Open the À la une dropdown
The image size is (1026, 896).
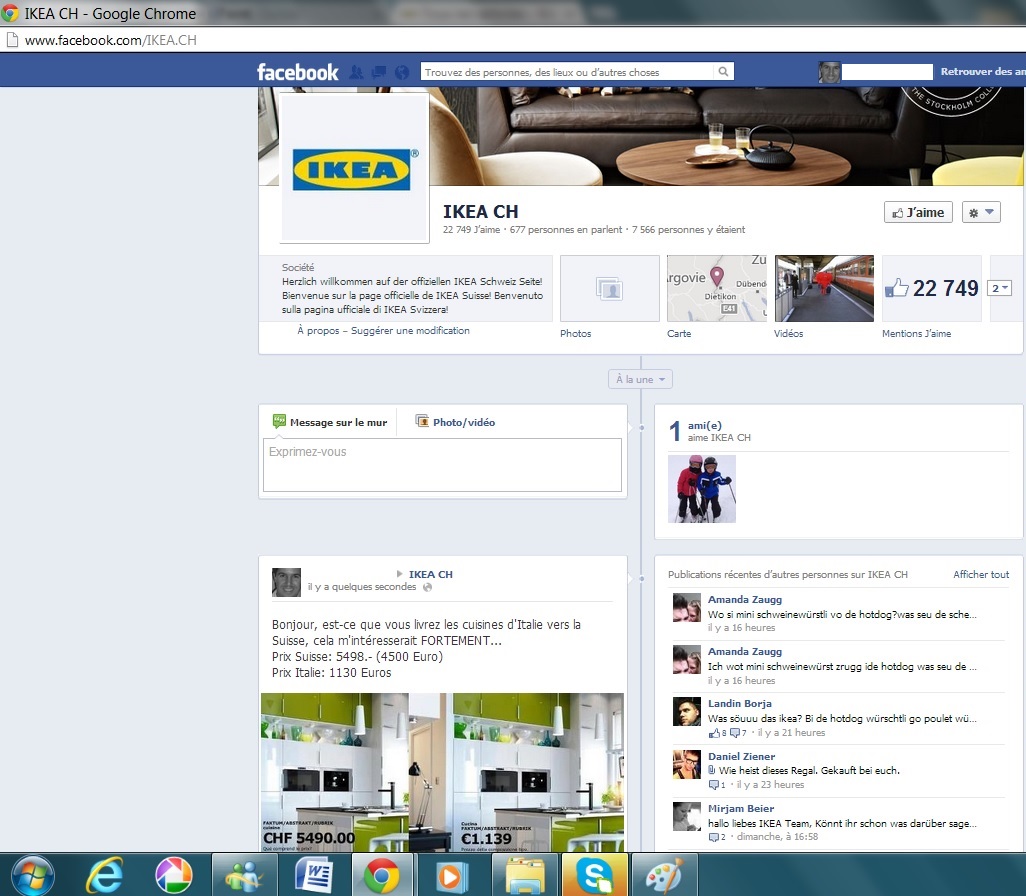tap(640, 379)
